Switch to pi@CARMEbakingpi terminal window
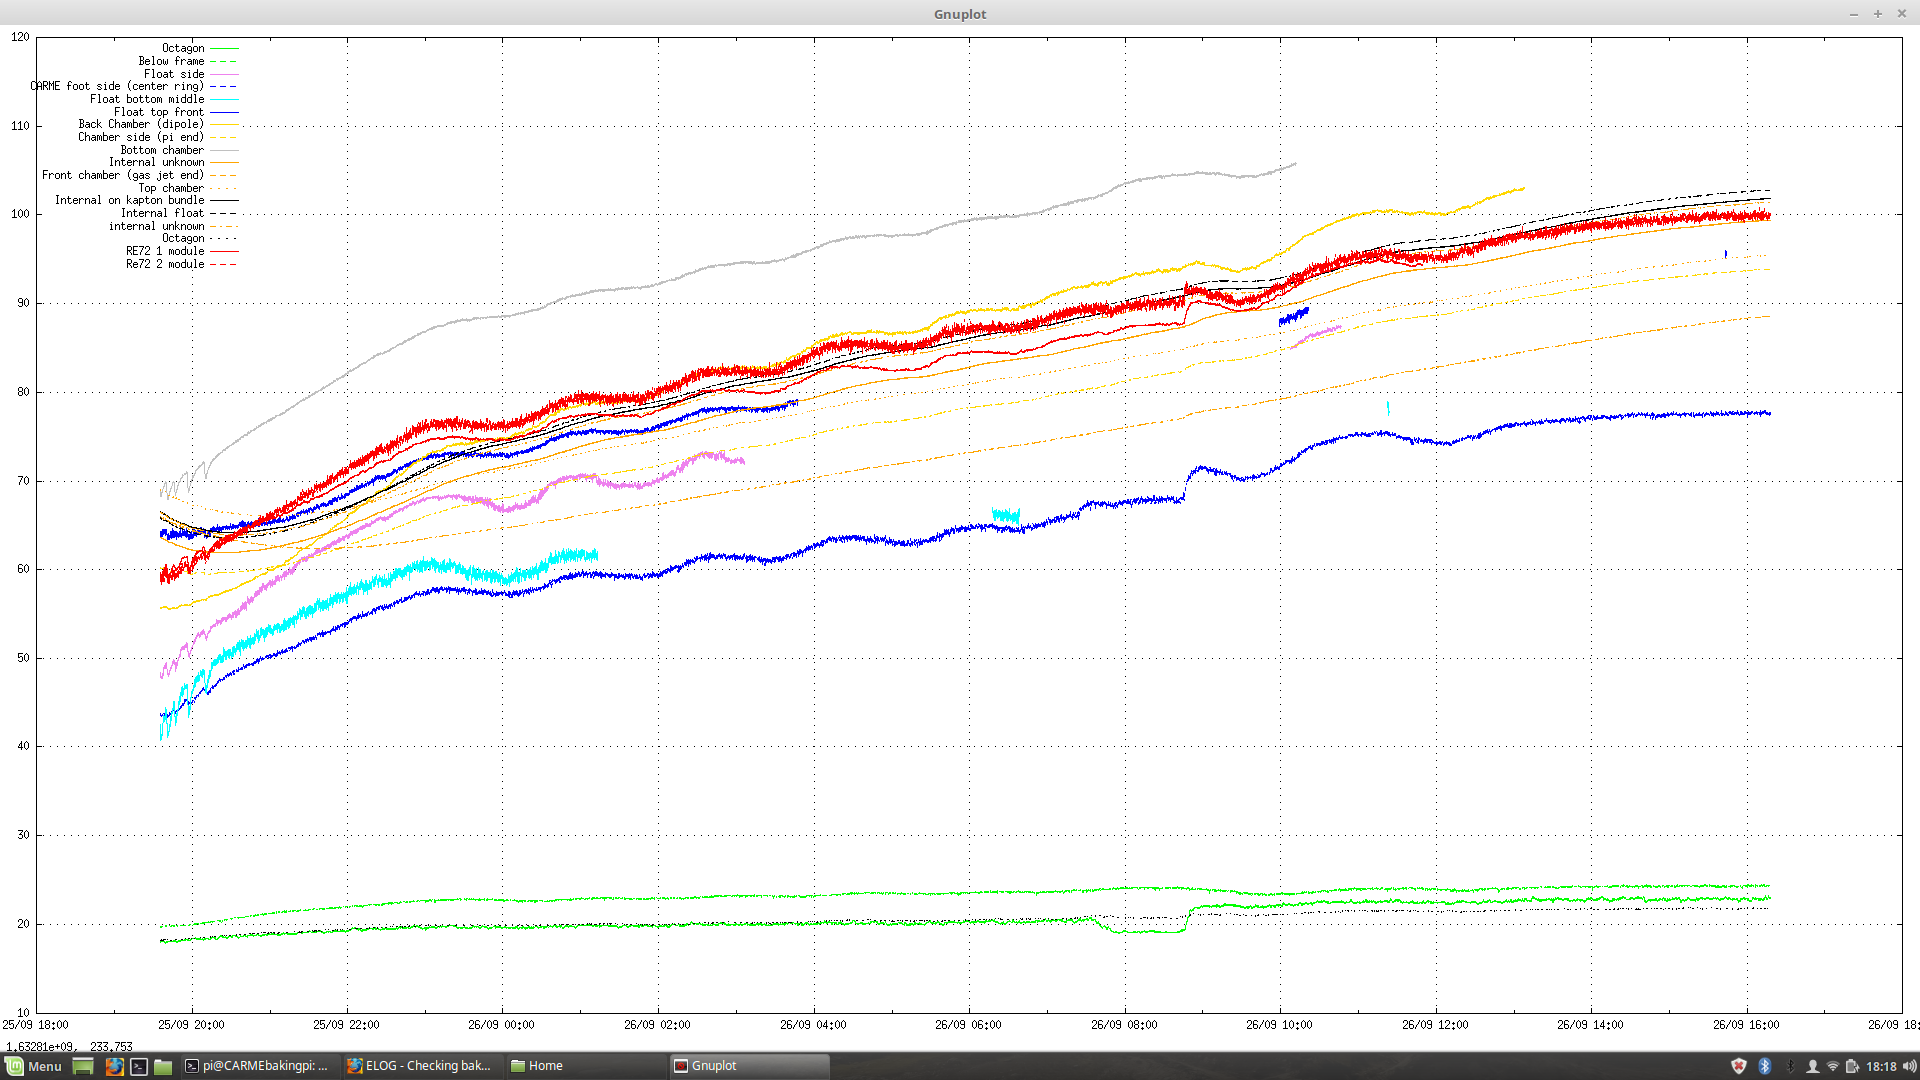Screen dimensions: 1920x1080 tap(257, 1066)
